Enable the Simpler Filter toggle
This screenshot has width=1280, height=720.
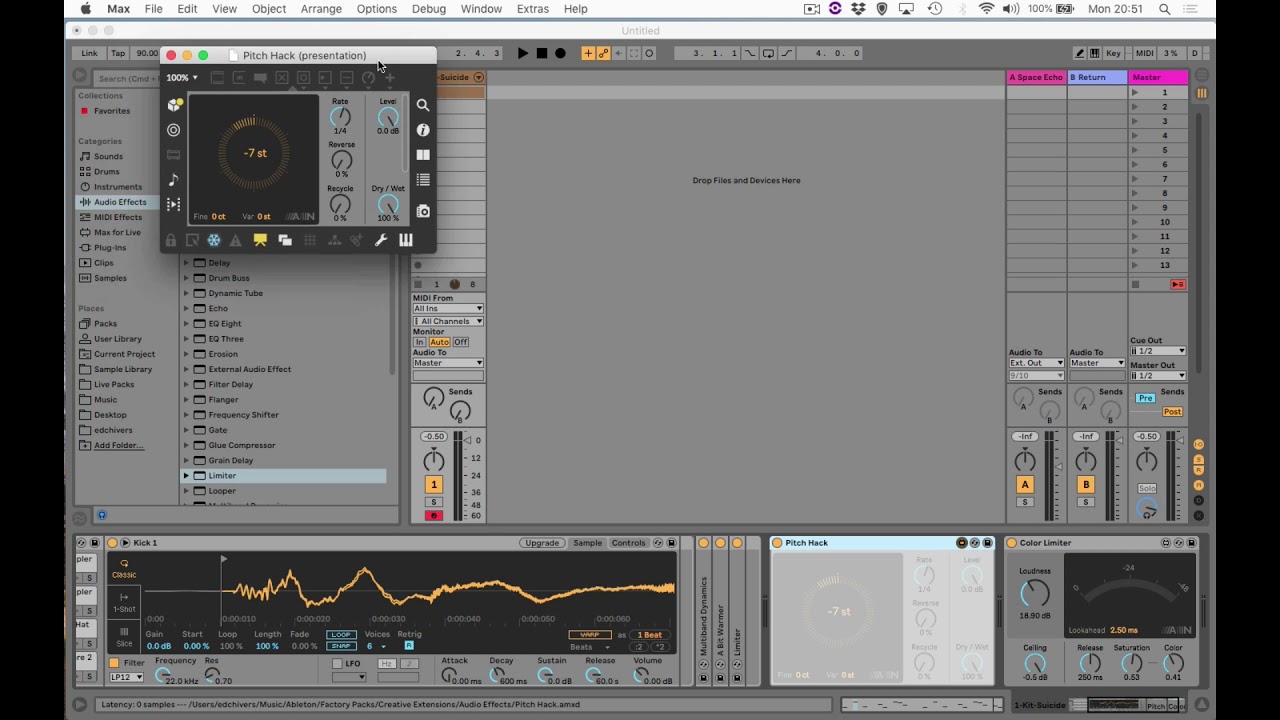tap(114, 663)
